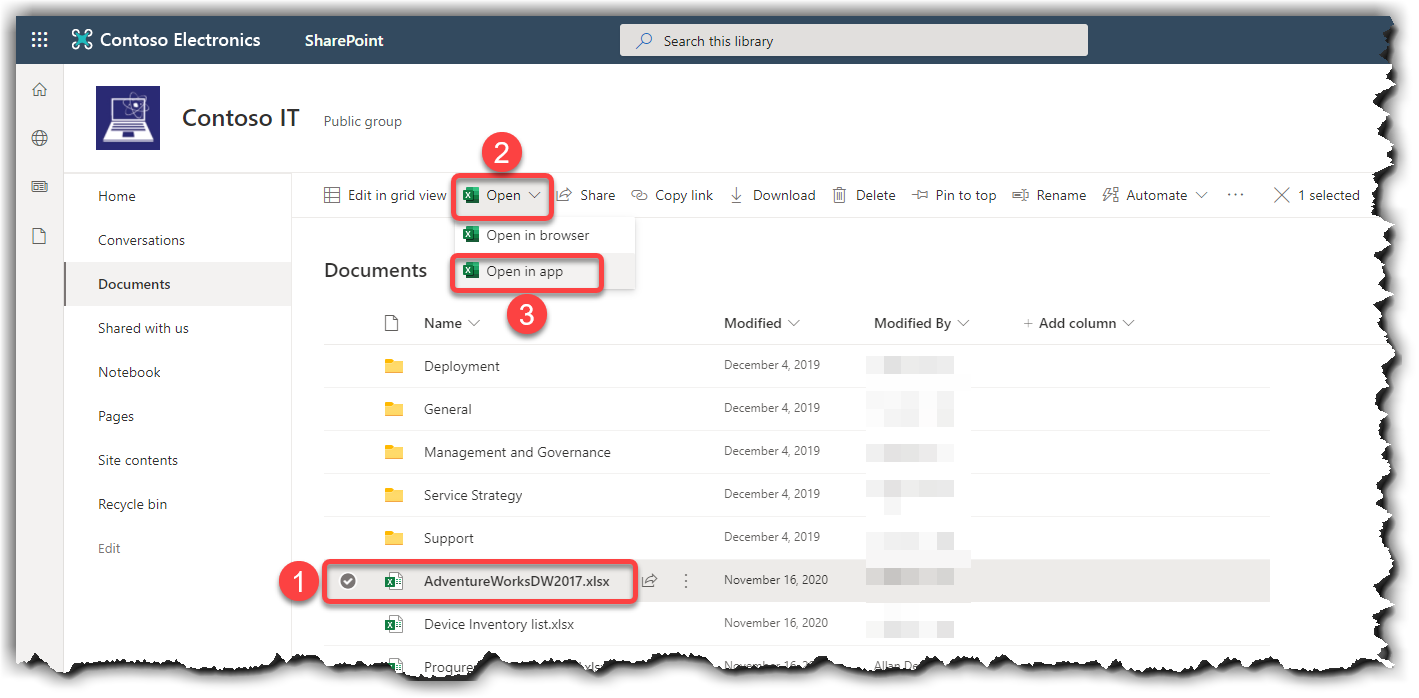Screen dimensions: 1419x698
Task: Click the Public group label
Action: point(363,121)
